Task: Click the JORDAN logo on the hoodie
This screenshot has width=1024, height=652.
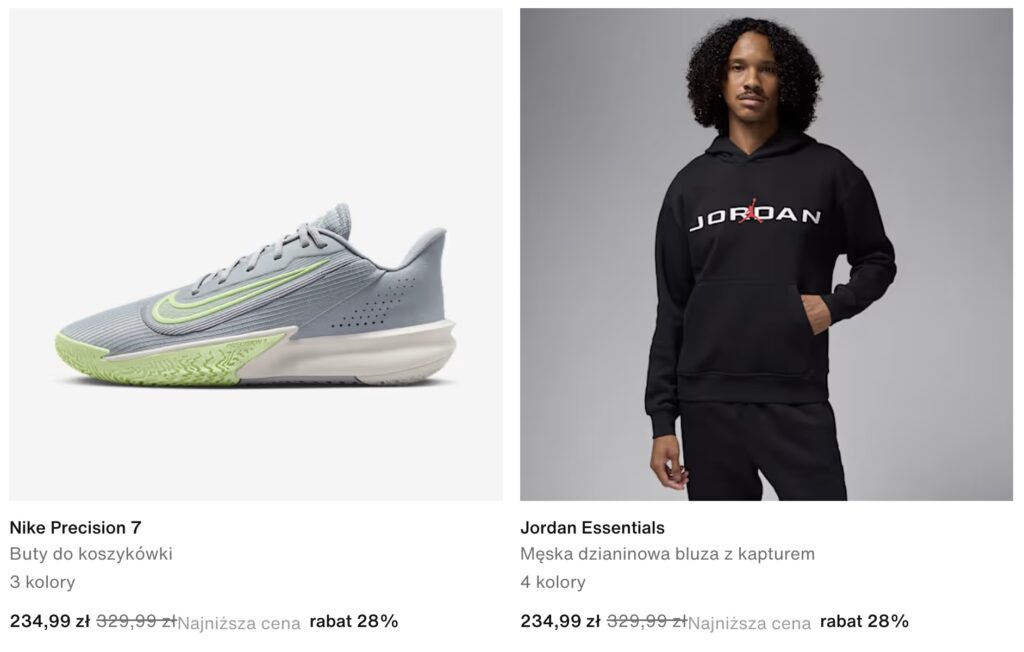Action: click(x=755, y=214)
